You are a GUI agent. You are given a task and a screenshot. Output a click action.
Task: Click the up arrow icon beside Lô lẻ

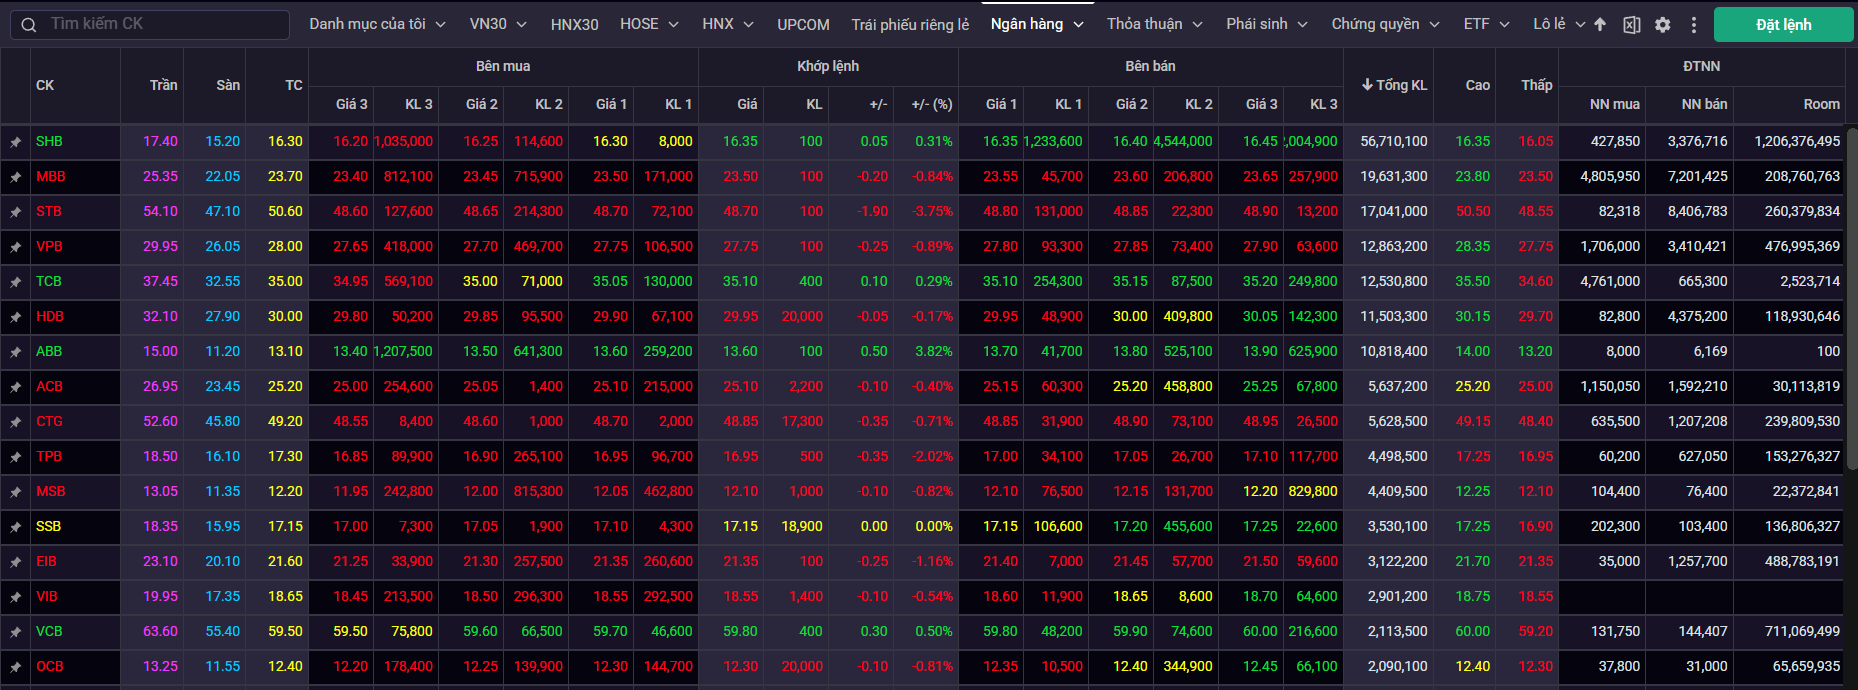point(1600,24)
